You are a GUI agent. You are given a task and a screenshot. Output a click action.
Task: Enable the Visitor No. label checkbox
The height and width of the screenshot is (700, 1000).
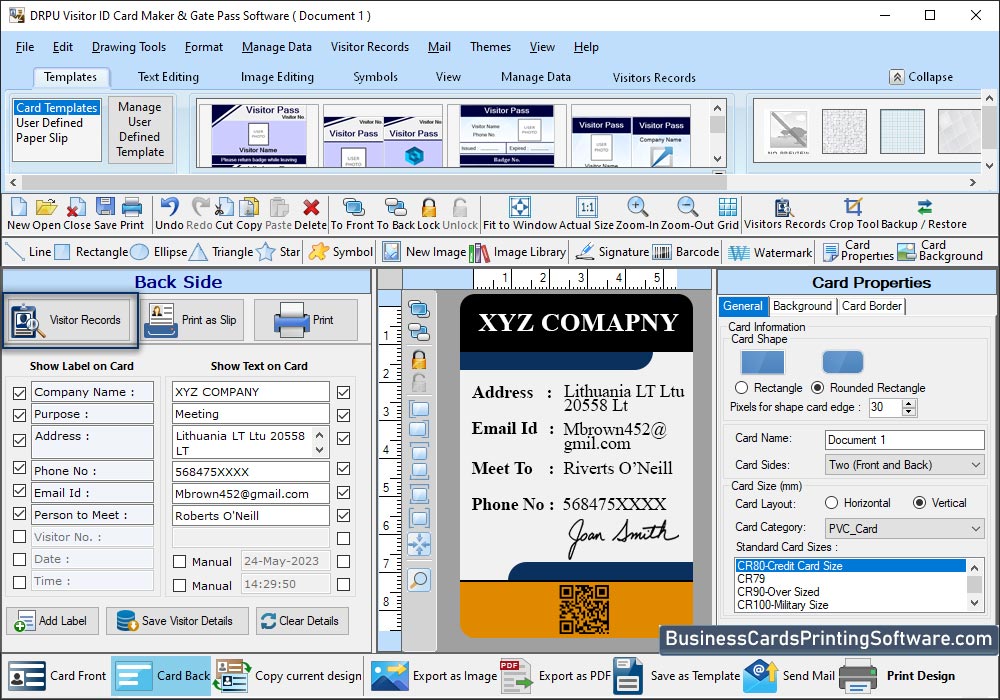[19, 537]
